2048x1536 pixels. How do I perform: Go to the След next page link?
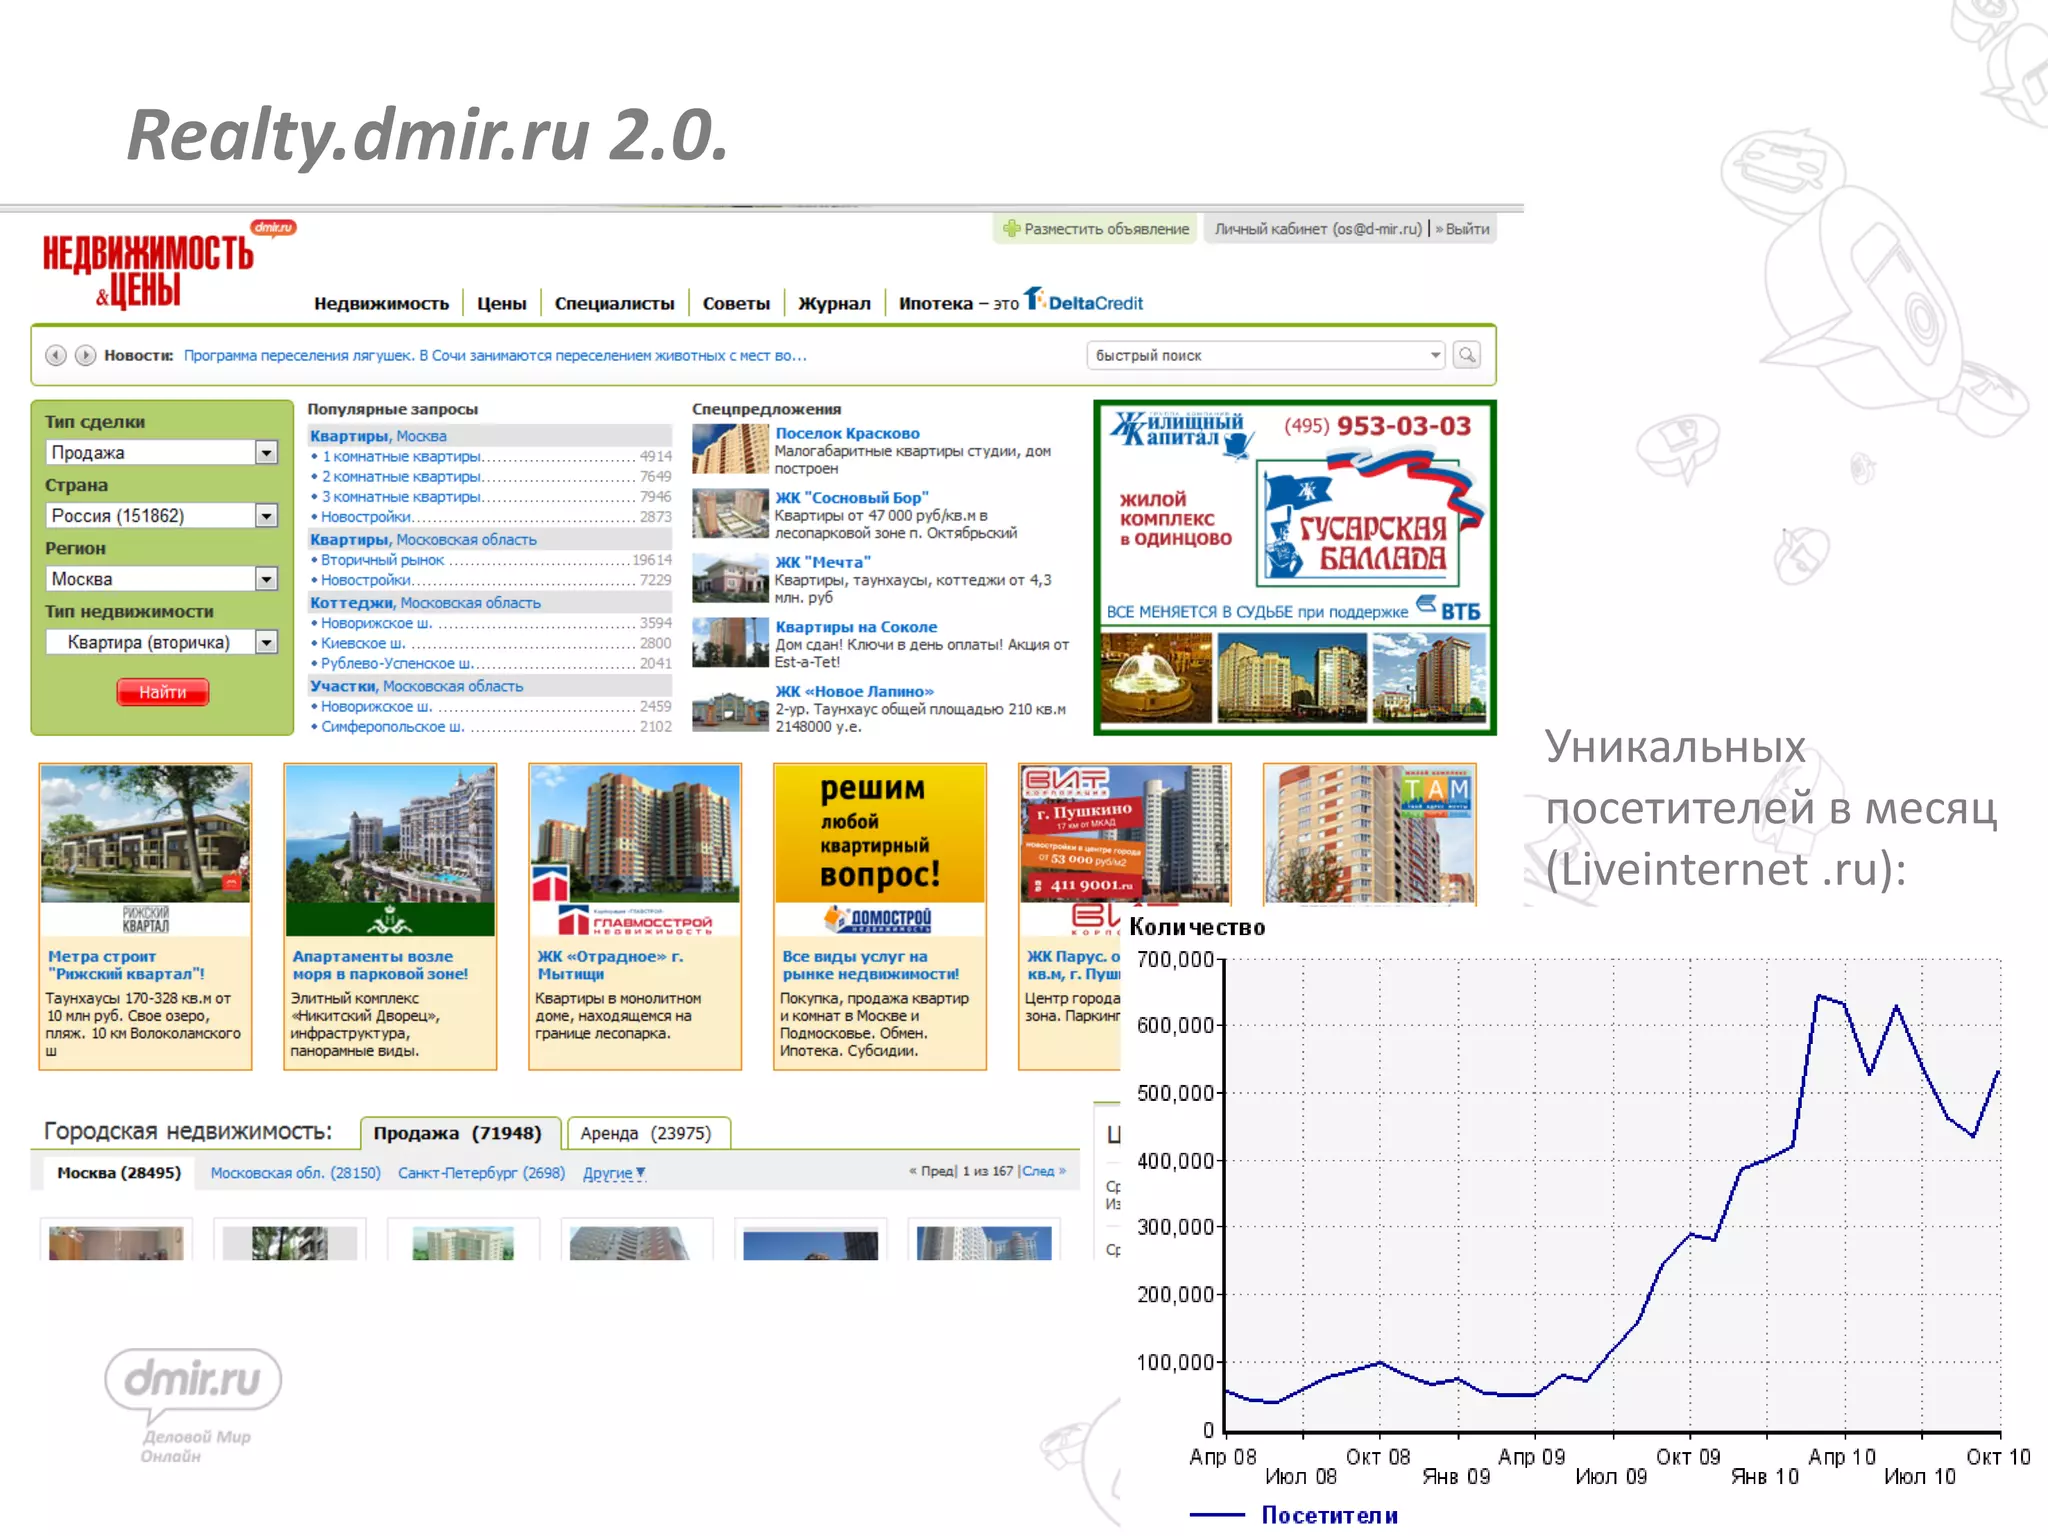pyautogui.click(x=1044, y=1171)
